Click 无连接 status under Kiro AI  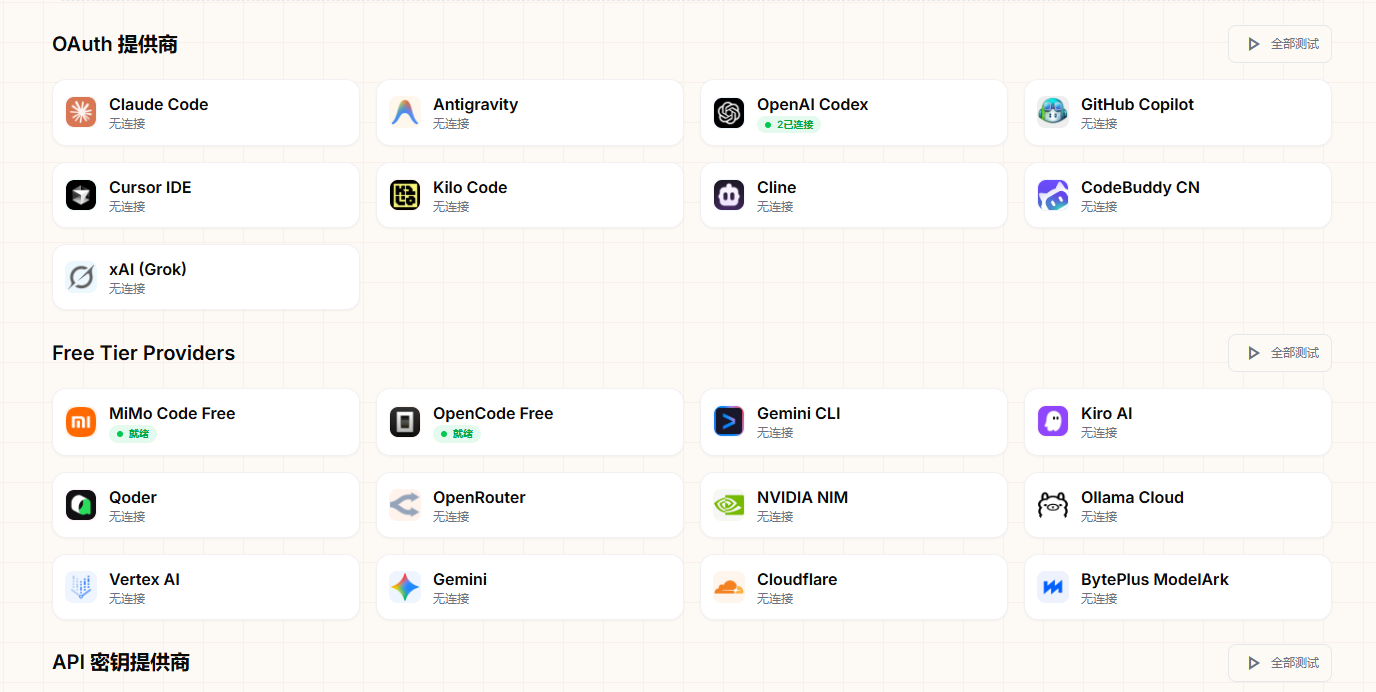1099,433
